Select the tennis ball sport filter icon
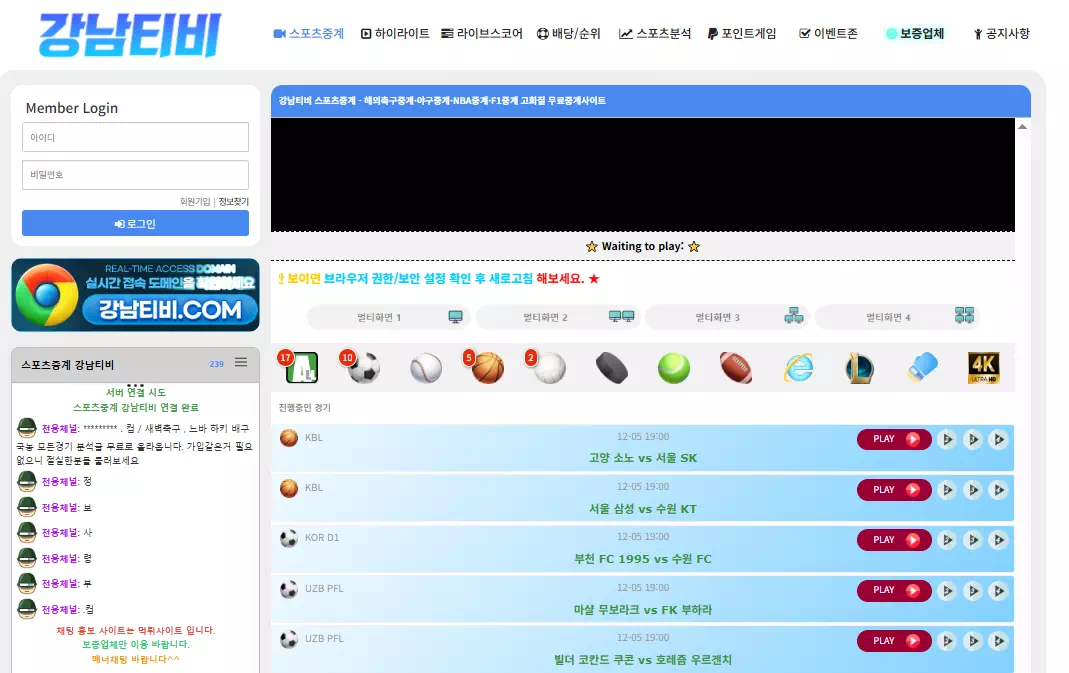The height and width of the screenshot is (673, 1069). coord(674,368)
